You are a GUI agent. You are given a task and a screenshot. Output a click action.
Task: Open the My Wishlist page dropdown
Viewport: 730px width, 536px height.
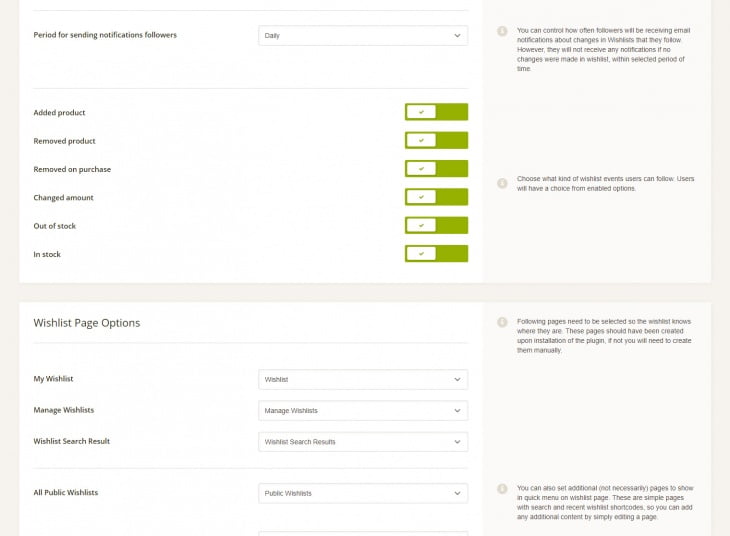click(x=363, y=380)
